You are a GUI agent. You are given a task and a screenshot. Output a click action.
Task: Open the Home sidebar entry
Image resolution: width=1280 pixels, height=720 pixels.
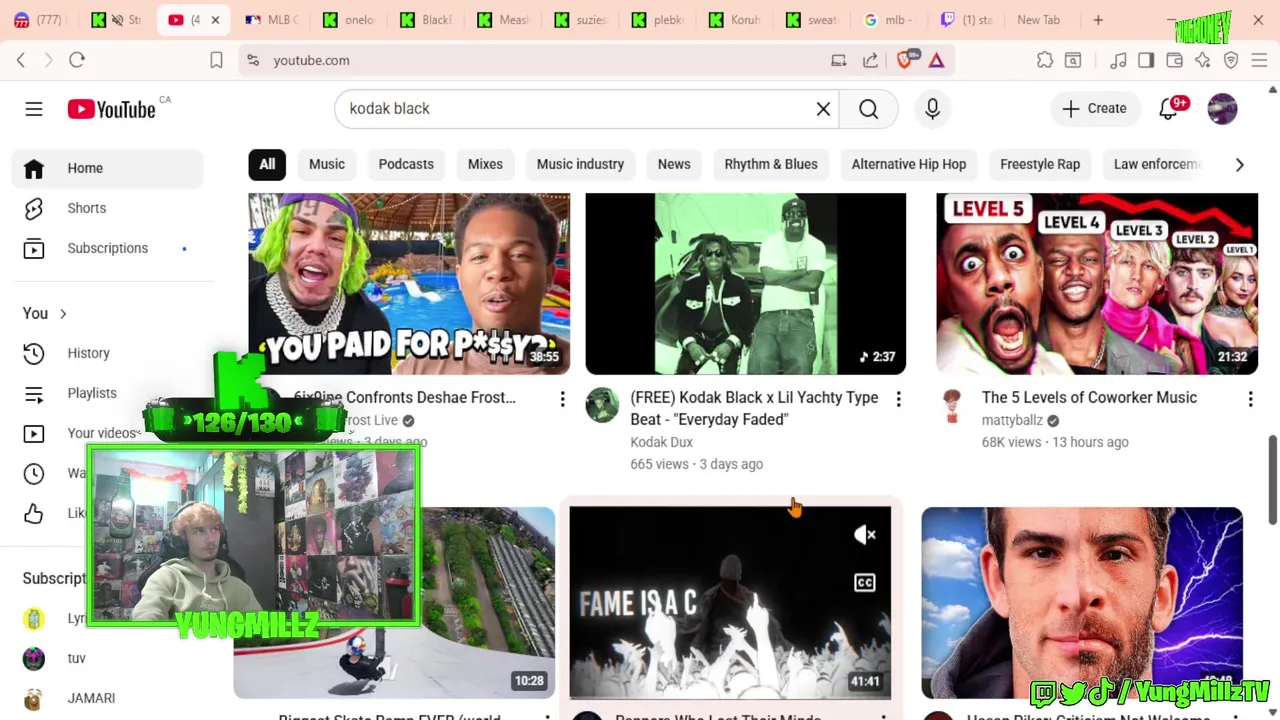click(108, 168)
